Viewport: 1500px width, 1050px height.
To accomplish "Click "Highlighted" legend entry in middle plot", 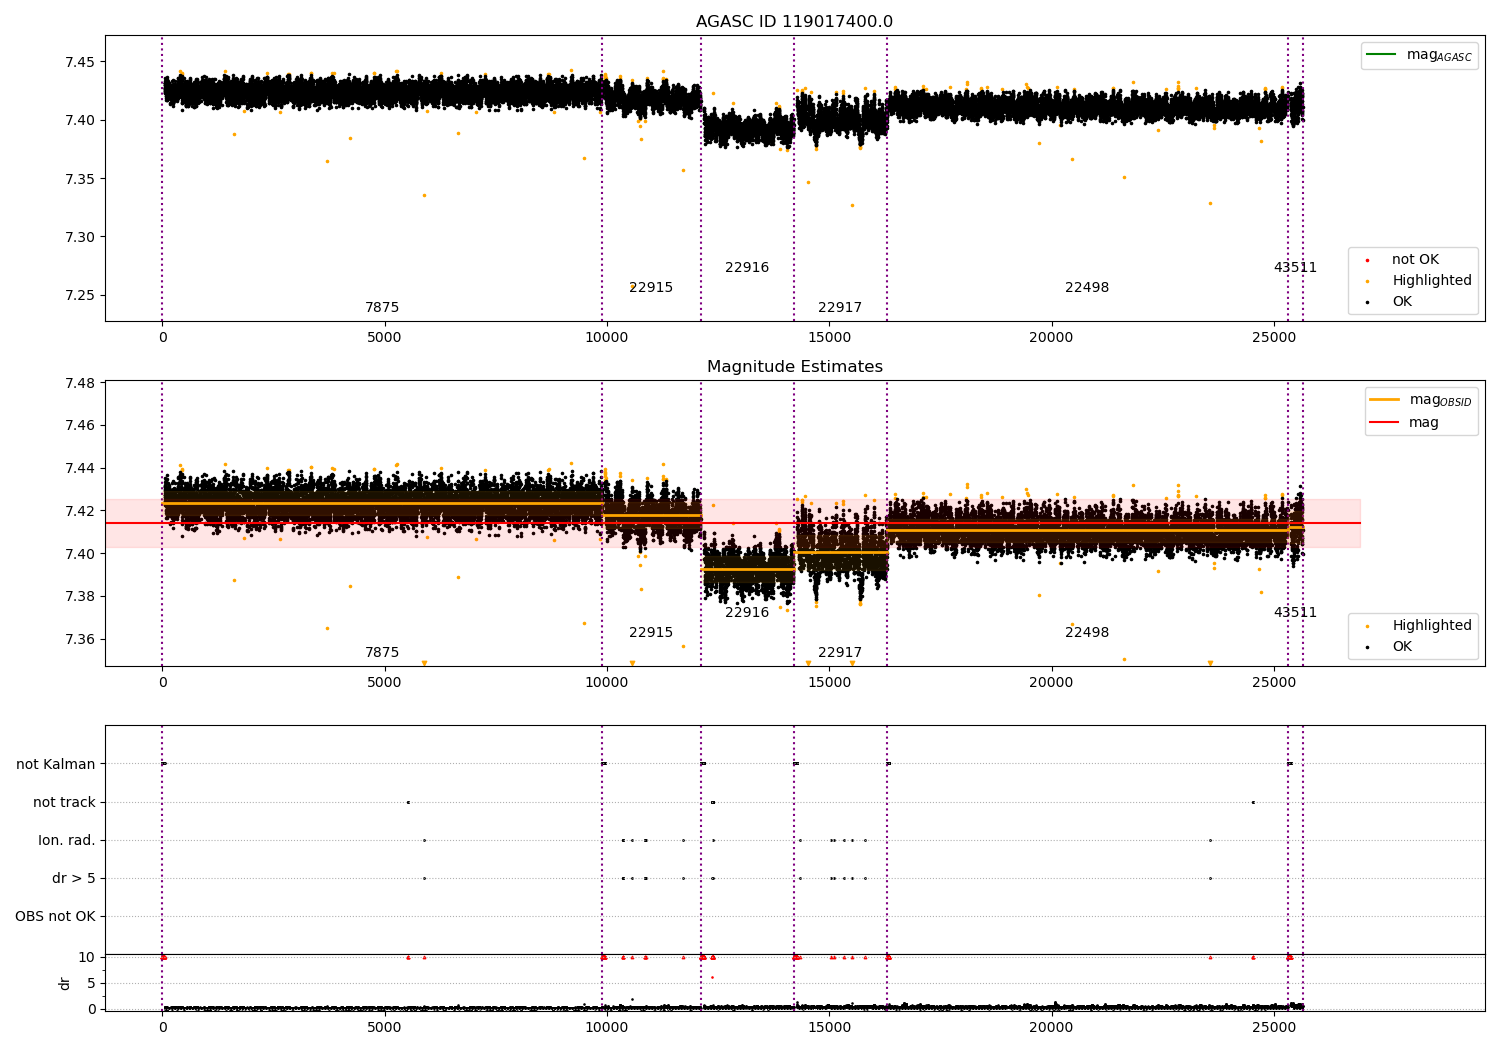I will point(1432,626).
